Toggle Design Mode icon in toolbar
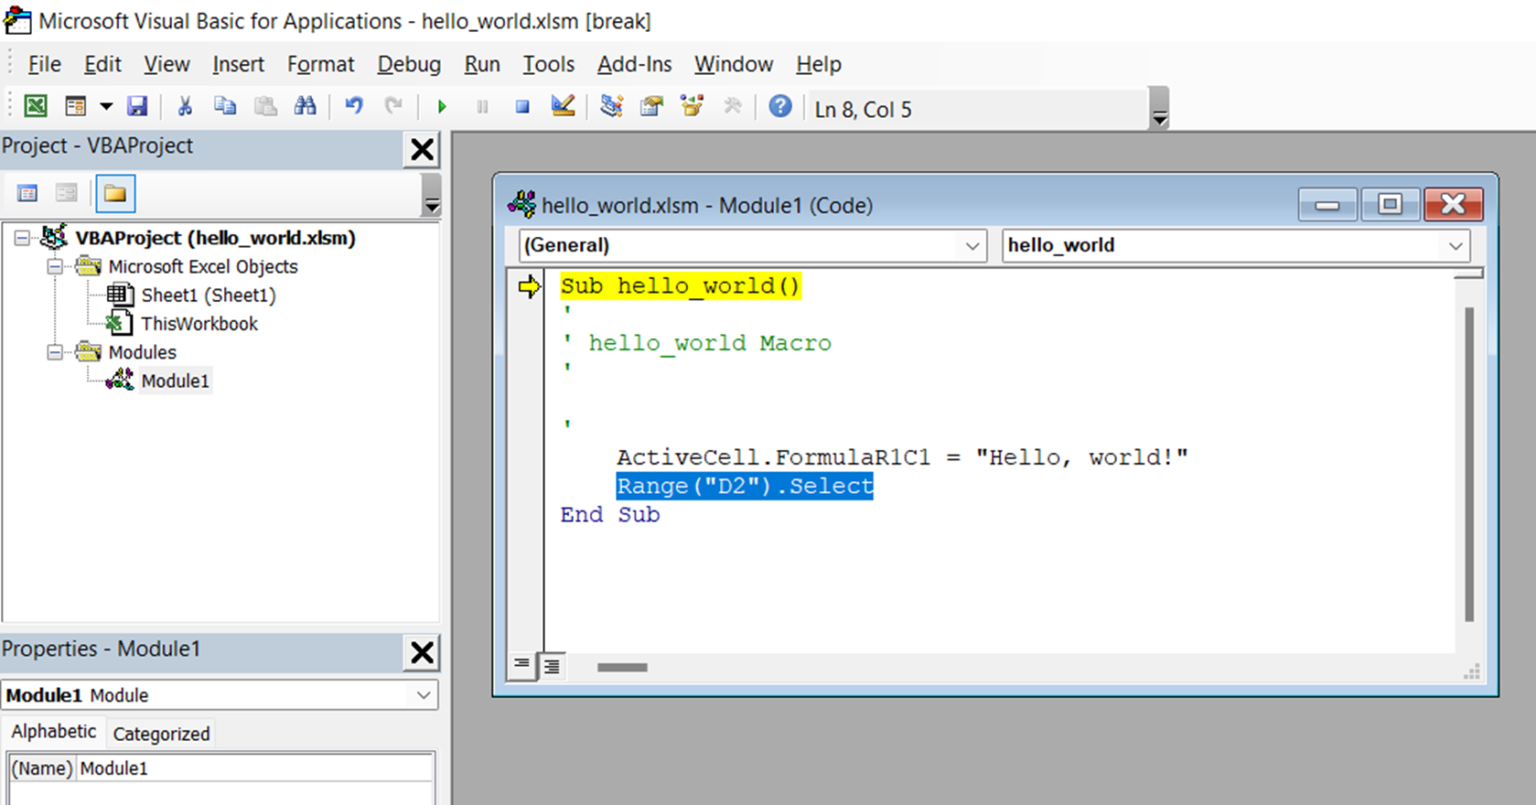 pyautogui.click(x=563, y=106)
